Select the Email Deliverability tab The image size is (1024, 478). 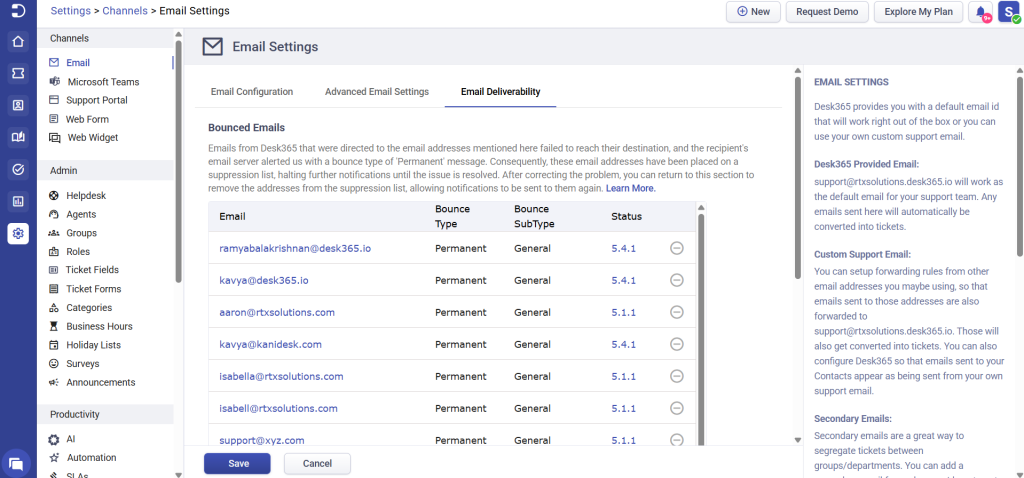tap(500, 91)
